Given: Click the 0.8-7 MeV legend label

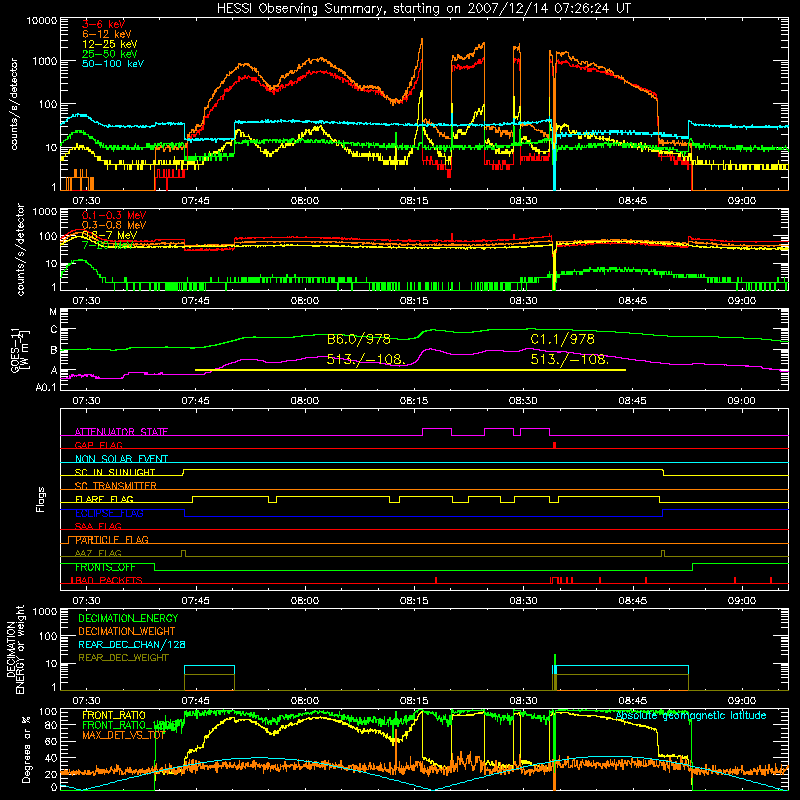Looking at the screenshot, I should pos(109,235).
